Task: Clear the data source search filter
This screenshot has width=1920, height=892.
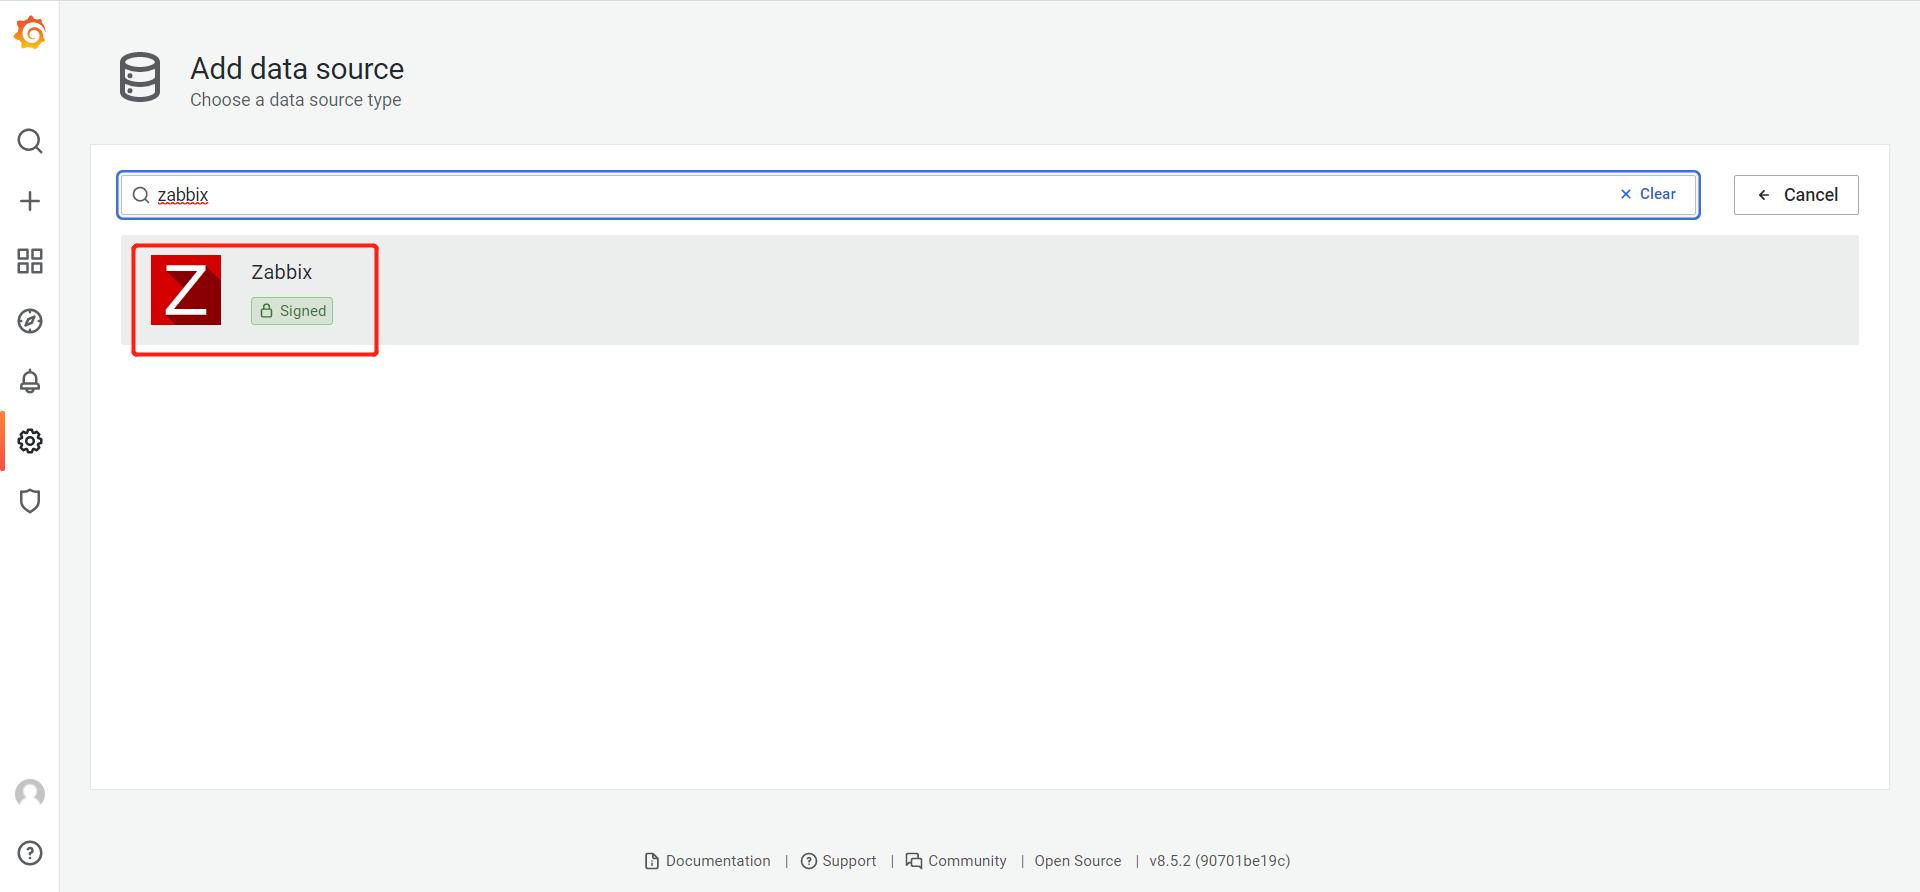Action: pos(1648,194)
